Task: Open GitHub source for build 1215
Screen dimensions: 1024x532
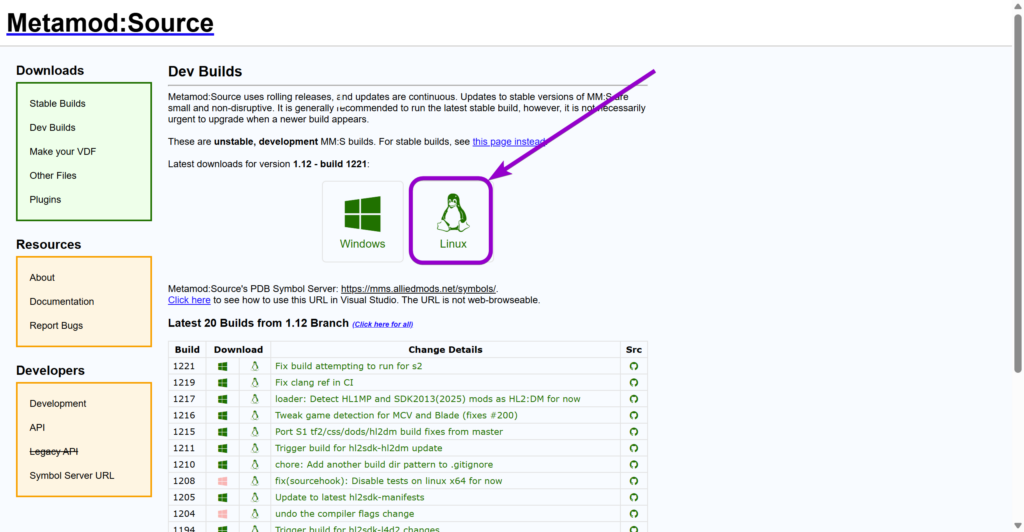Action: (633, 431)
